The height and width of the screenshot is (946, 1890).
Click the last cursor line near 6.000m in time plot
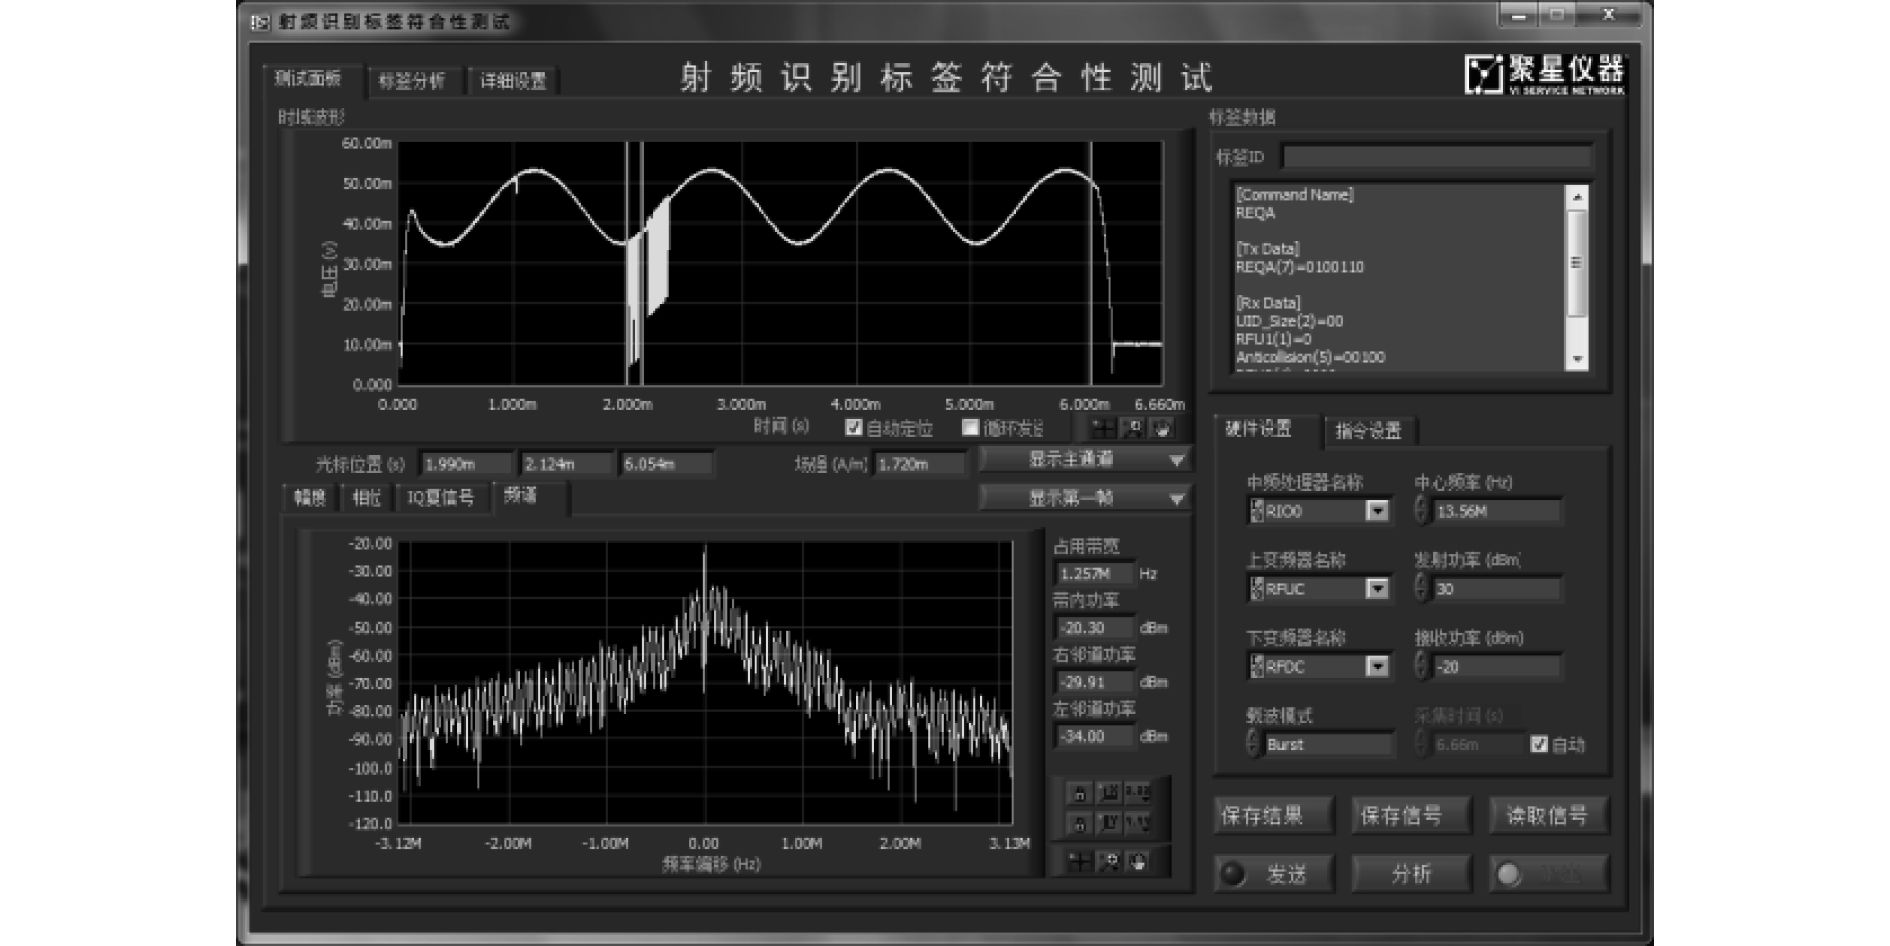click(x=1091, y=263)
